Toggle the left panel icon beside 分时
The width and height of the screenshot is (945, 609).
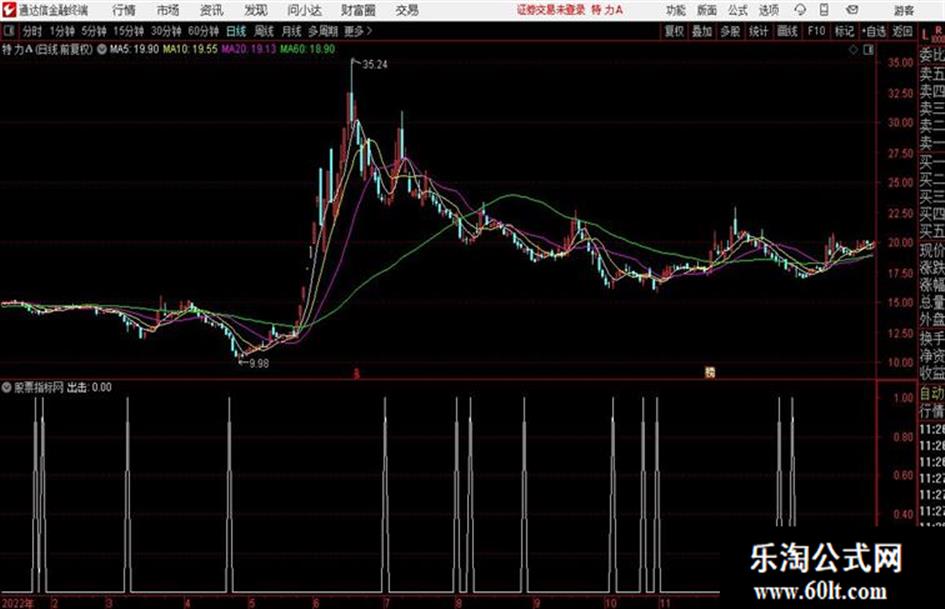click(8, 31)
